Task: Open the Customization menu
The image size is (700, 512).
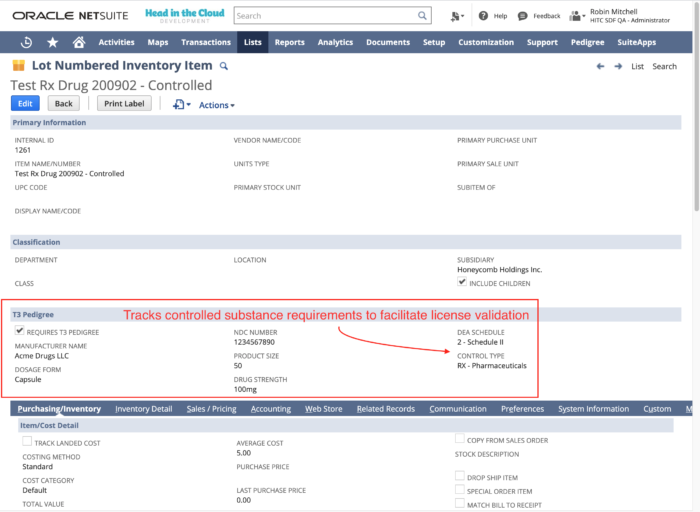Action: 486,42
